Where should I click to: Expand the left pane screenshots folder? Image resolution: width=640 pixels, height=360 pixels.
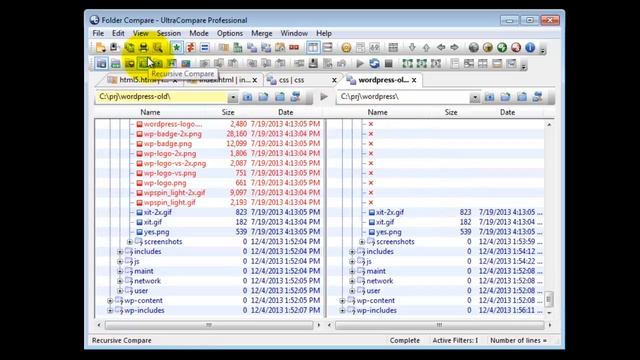pyautogui.click(x=130, y=242)
